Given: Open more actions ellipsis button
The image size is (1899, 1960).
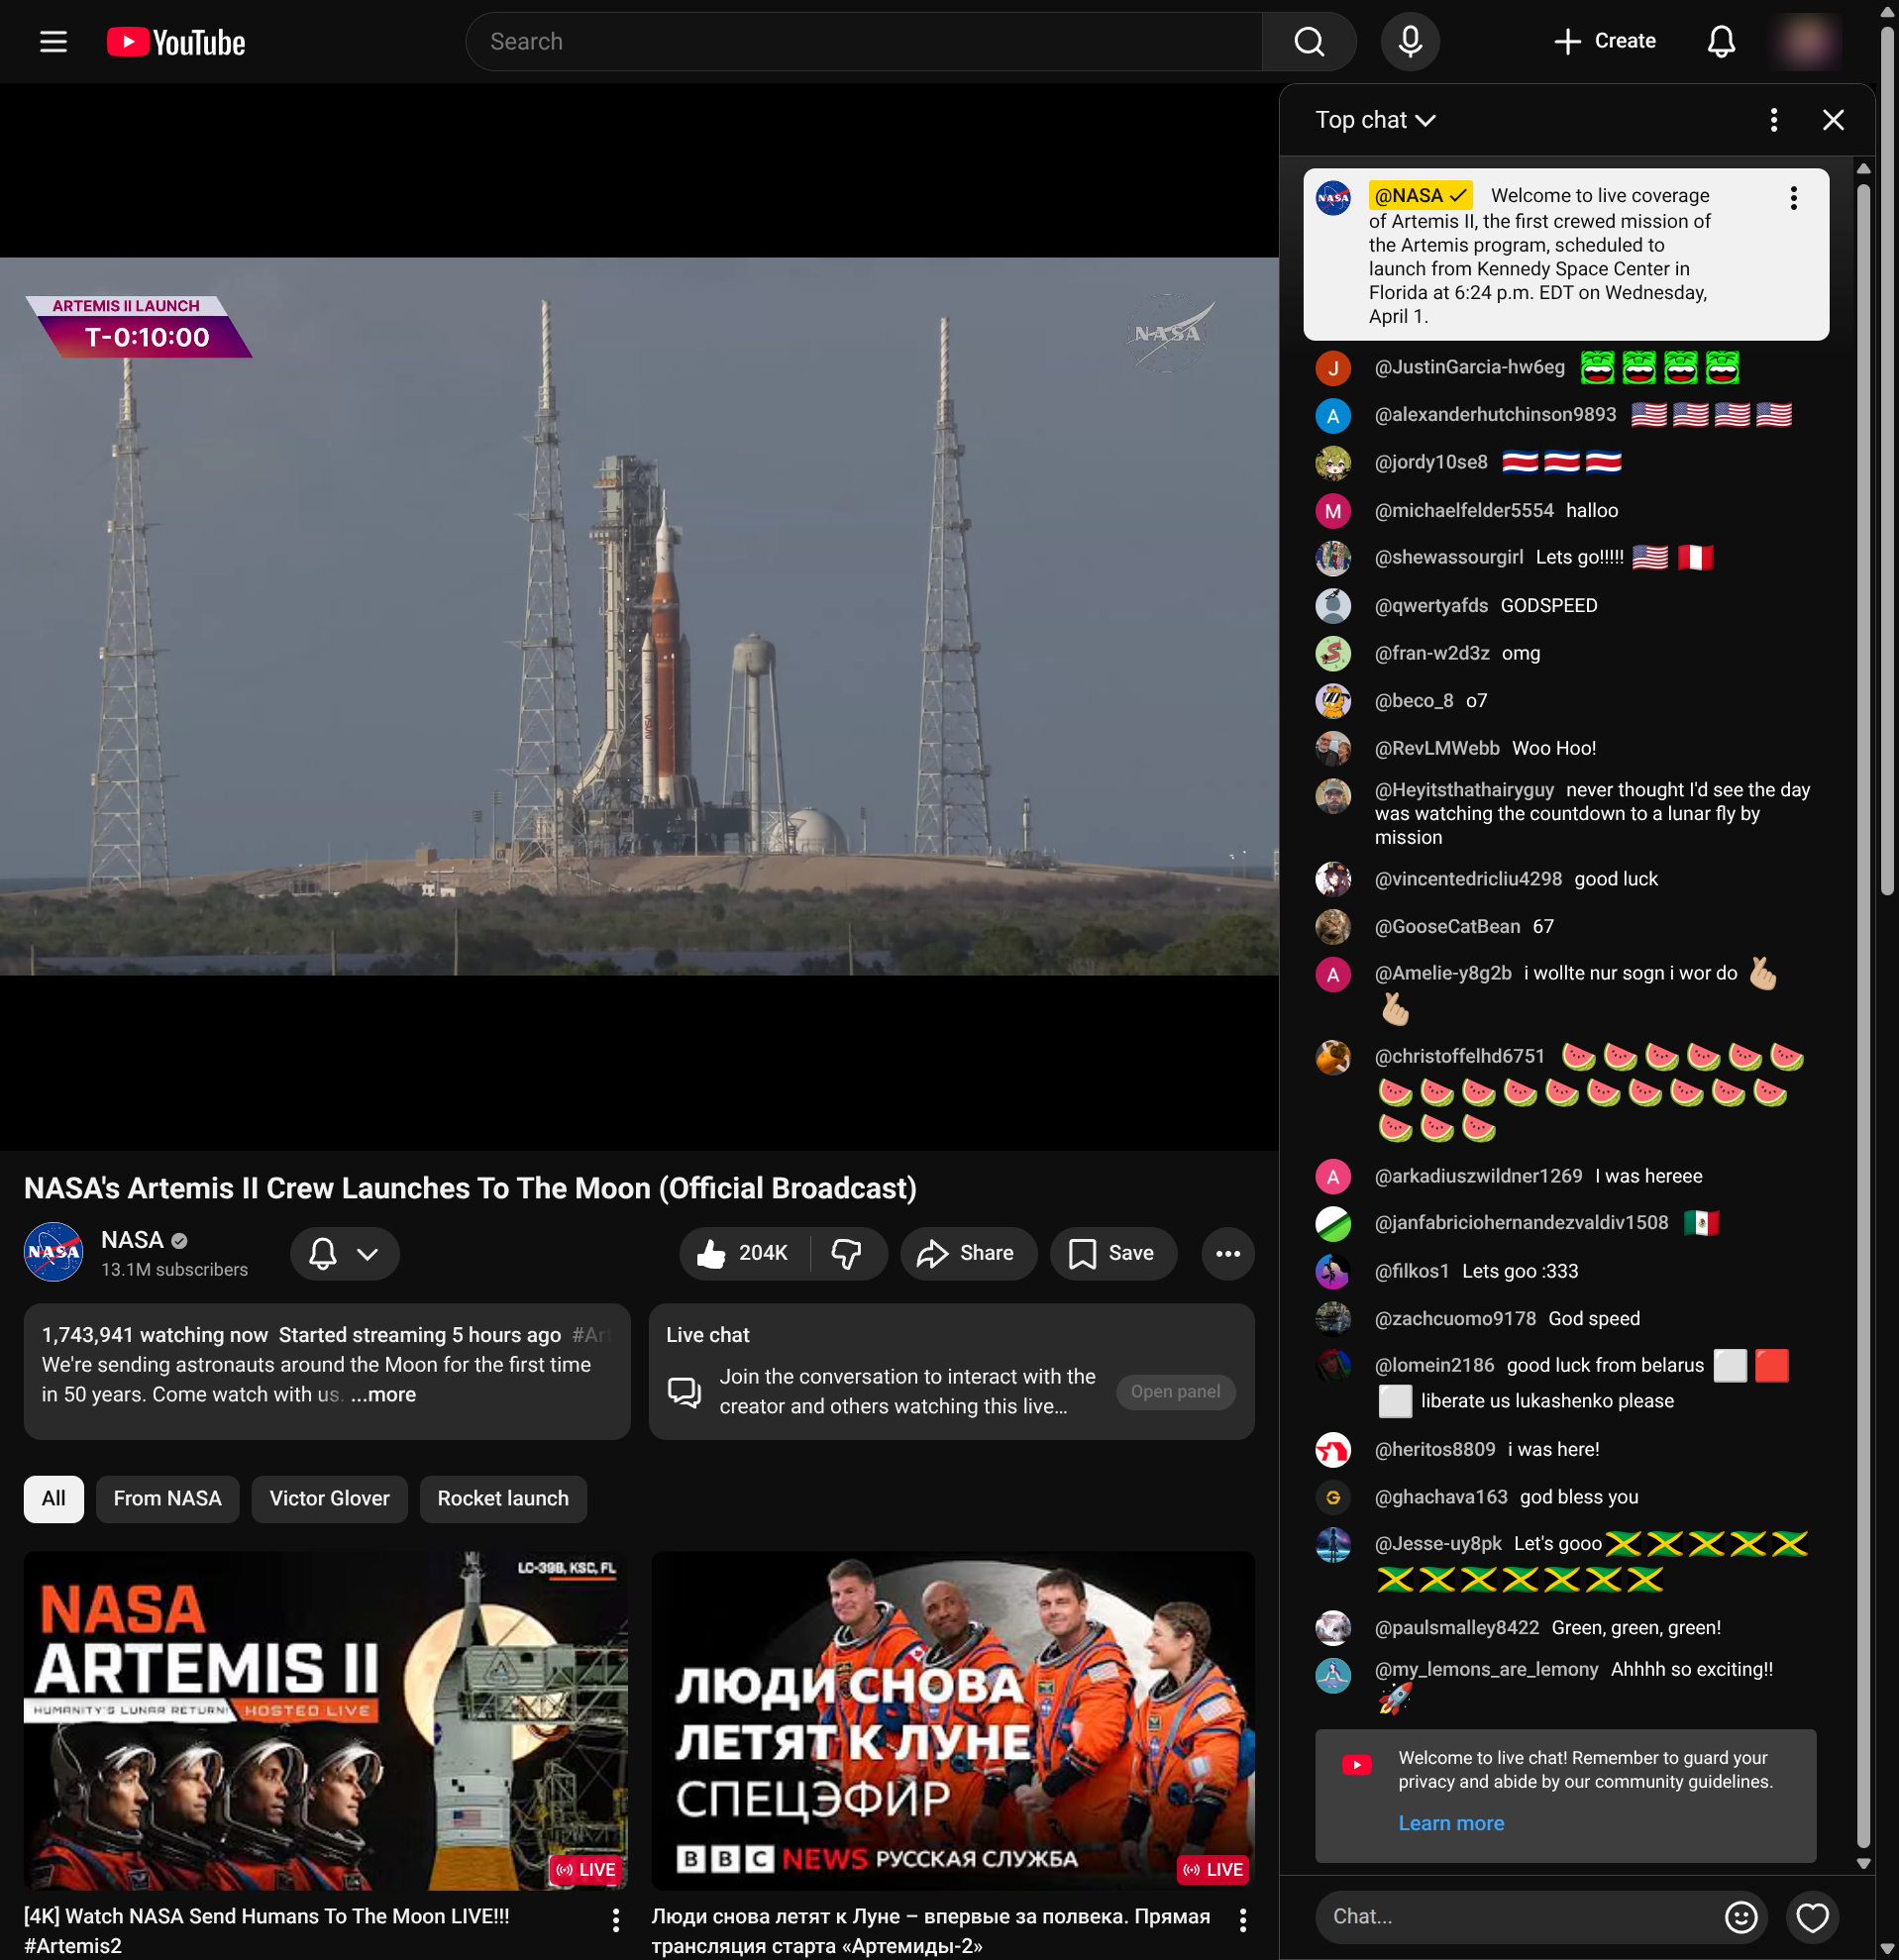Looking at the screenshot, I should tap(1227, 1254).
